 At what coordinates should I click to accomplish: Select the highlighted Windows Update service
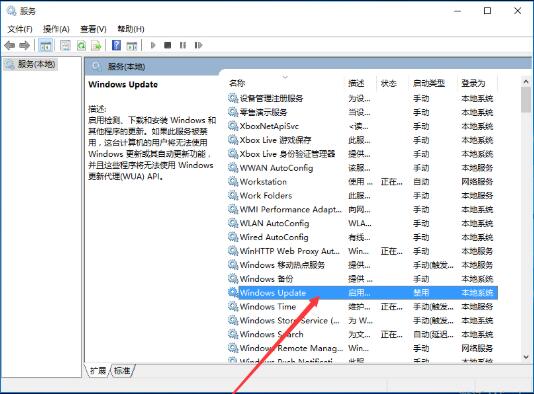point(362,293)
